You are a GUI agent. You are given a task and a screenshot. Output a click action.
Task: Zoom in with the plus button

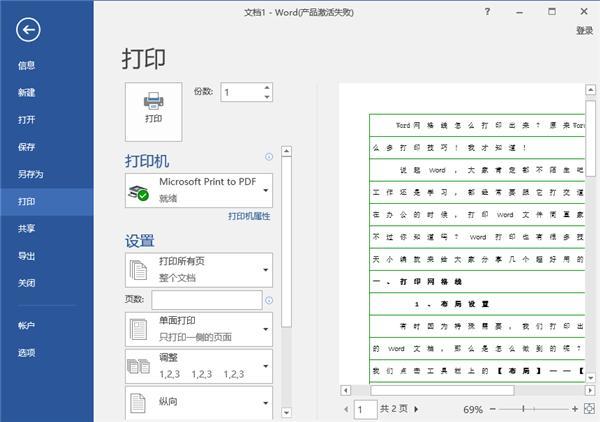coord(575,409)
